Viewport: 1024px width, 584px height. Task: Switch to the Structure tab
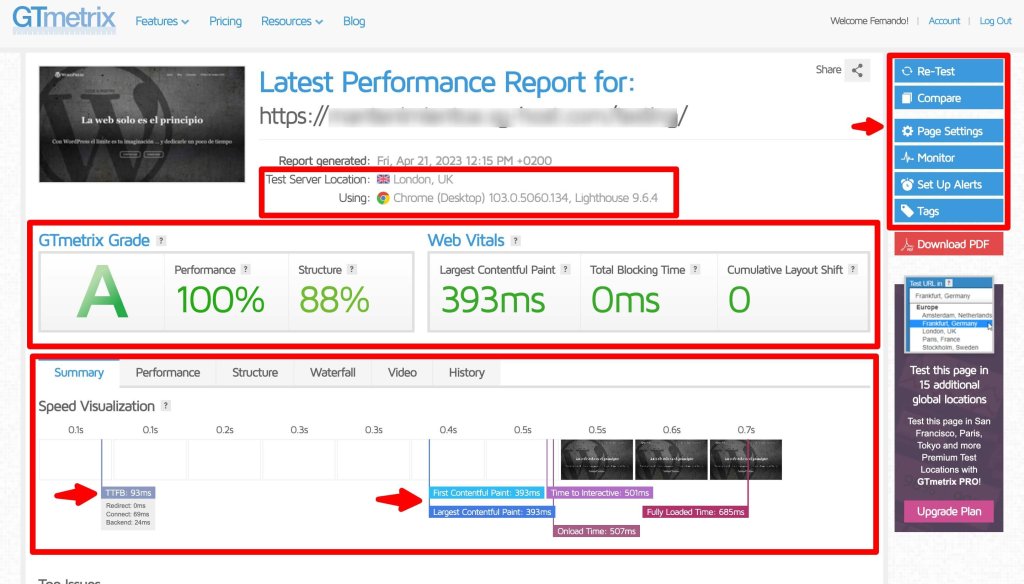(255, 372)
